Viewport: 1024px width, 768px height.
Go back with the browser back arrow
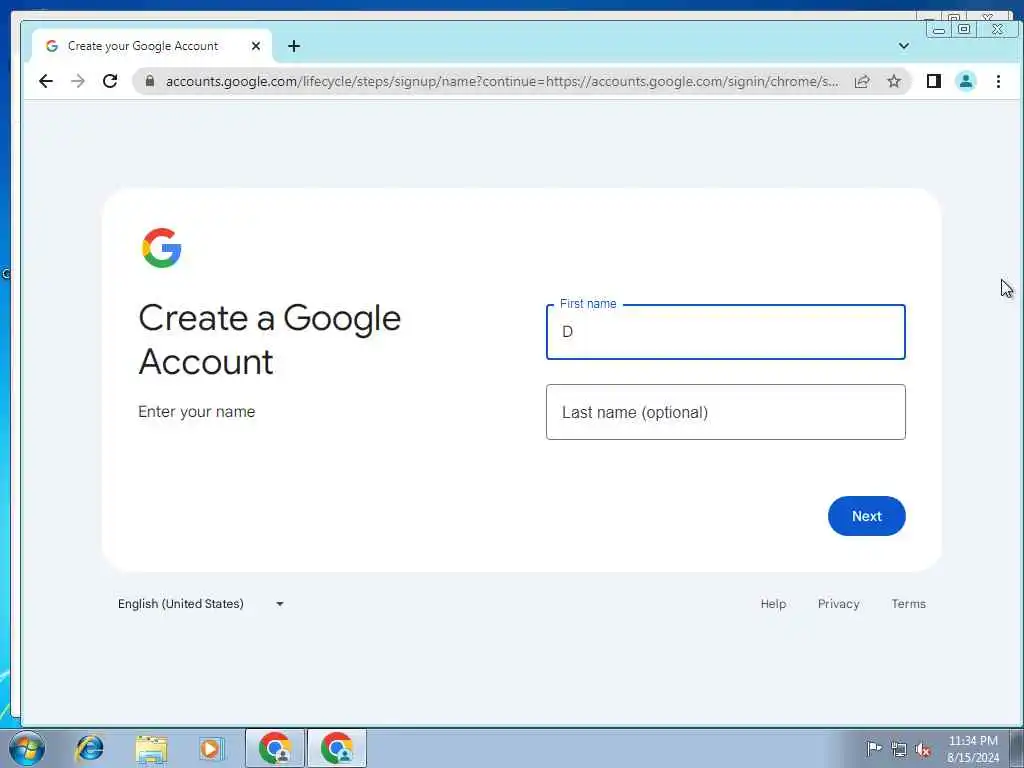45,81
